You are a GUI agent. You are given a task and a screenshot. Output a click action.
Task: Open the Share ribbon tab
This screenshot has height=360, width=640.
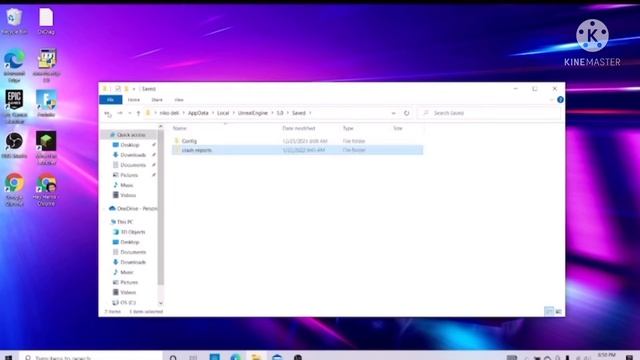click(x=157, y=100)
